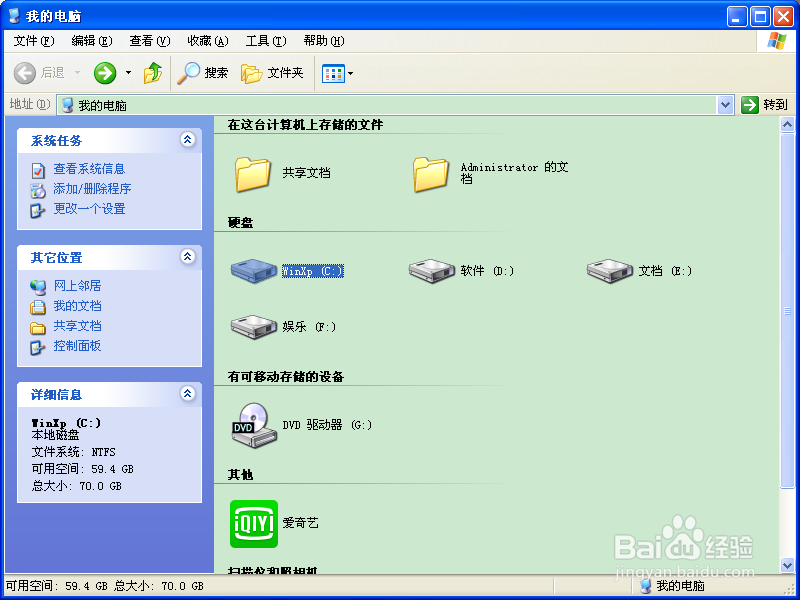The image size is (800, 600).
Task: Click the 添加/删除程序 icon
Action: [38, 190]
